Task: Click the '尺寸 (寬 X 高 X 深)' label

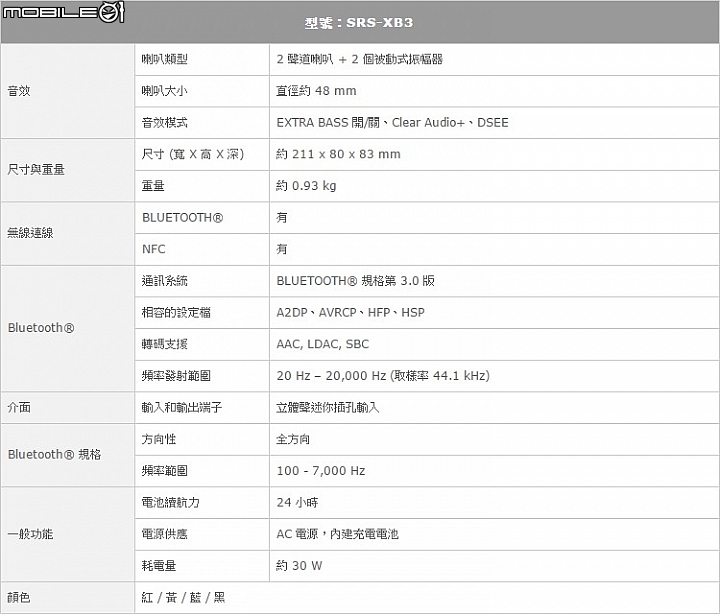Action: point(193,154)
